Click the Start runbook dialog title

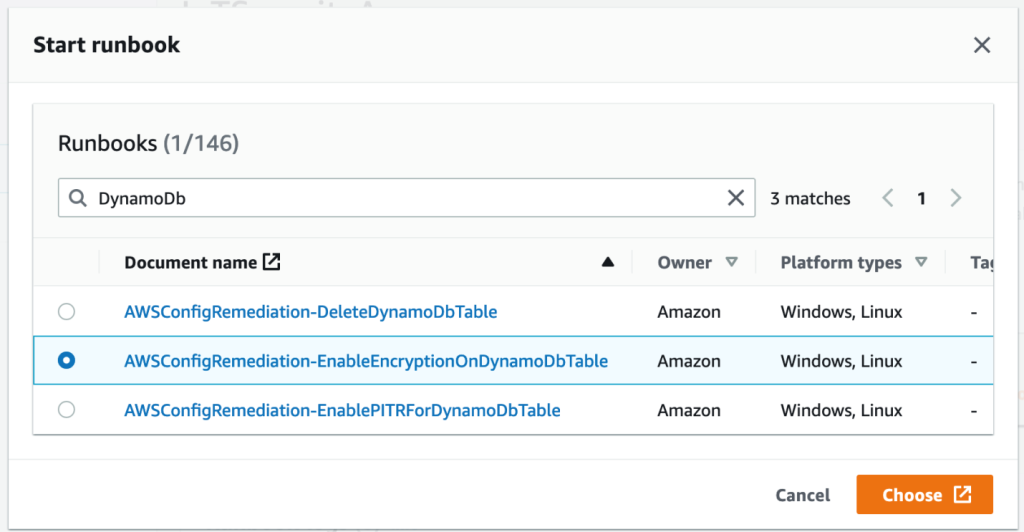106,45
